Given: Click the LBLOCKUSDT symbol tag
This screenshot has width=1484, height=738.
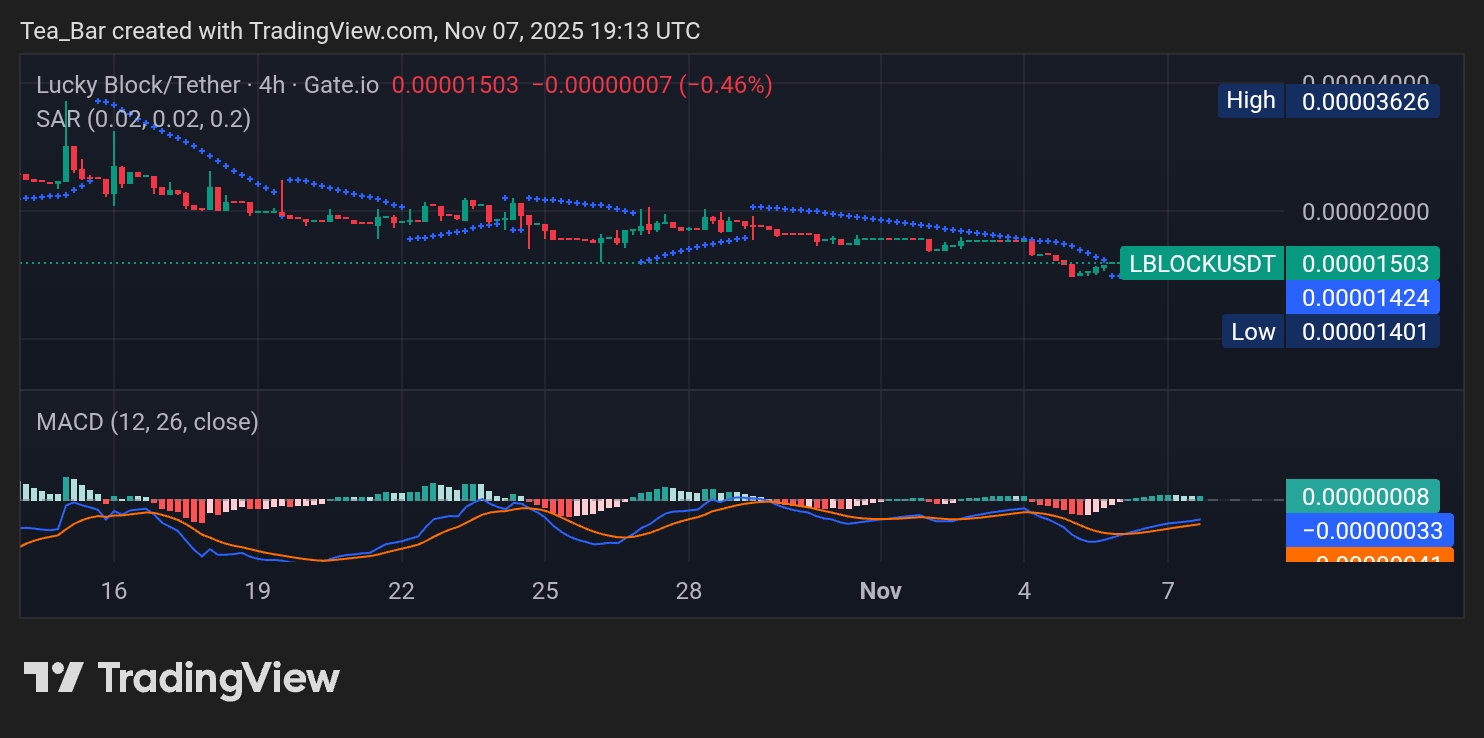Looking at the screenshot, I should pyautogui.click(x=1202, y=264).
